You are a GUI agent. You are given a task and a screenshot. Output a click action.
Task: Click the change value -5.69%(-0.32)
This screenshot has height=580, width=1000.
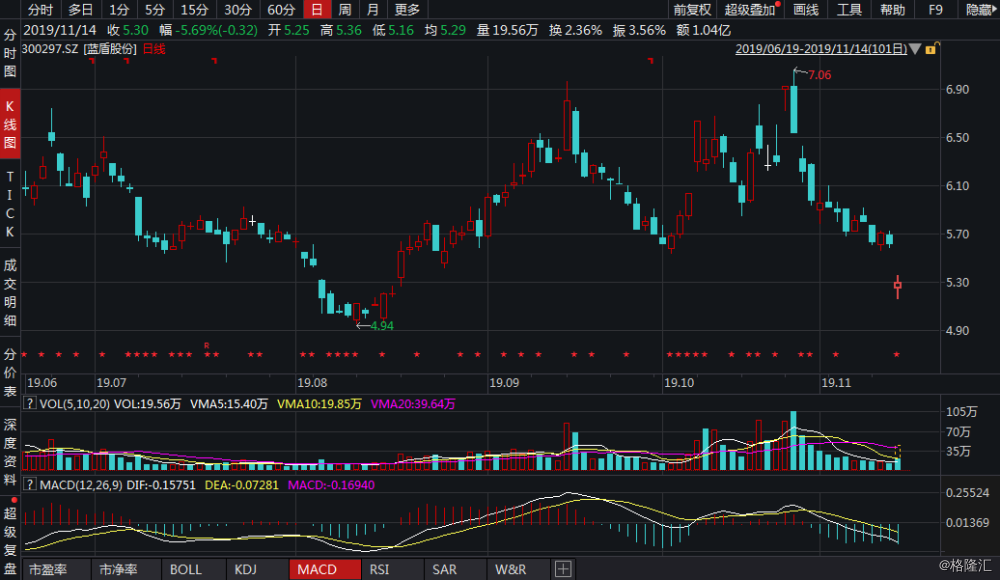tap(217, 30)
